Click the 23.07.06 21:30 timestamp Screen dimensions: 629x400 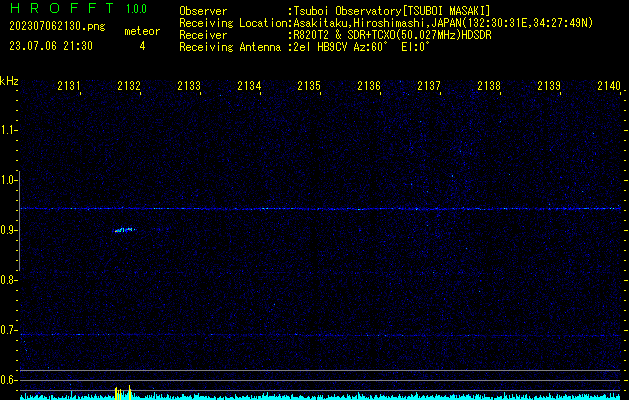[x=50, y=46]
